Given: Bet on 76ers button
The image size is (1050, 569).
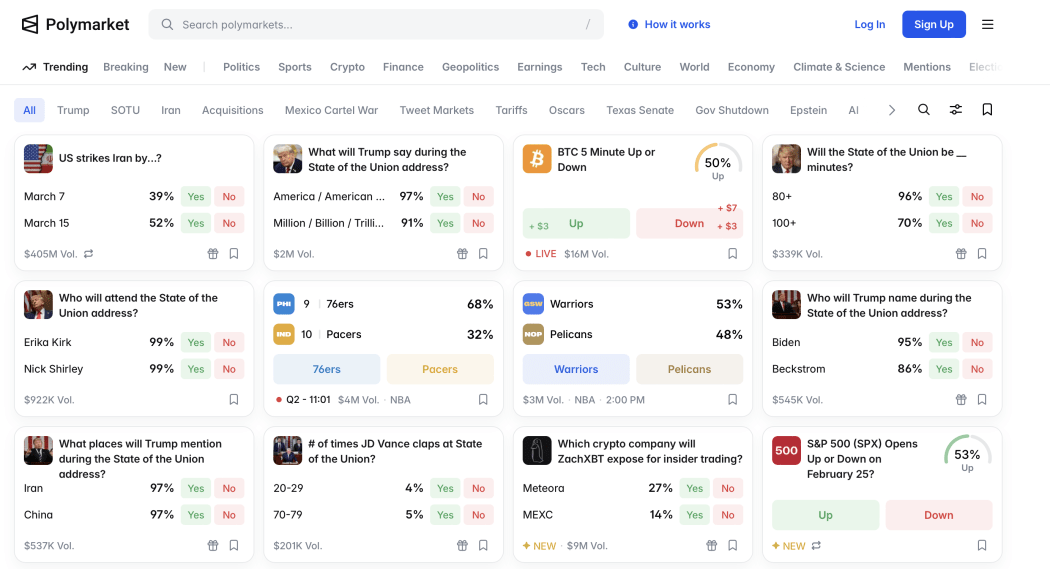Looking at the screenshot, I should click(326, 369).
